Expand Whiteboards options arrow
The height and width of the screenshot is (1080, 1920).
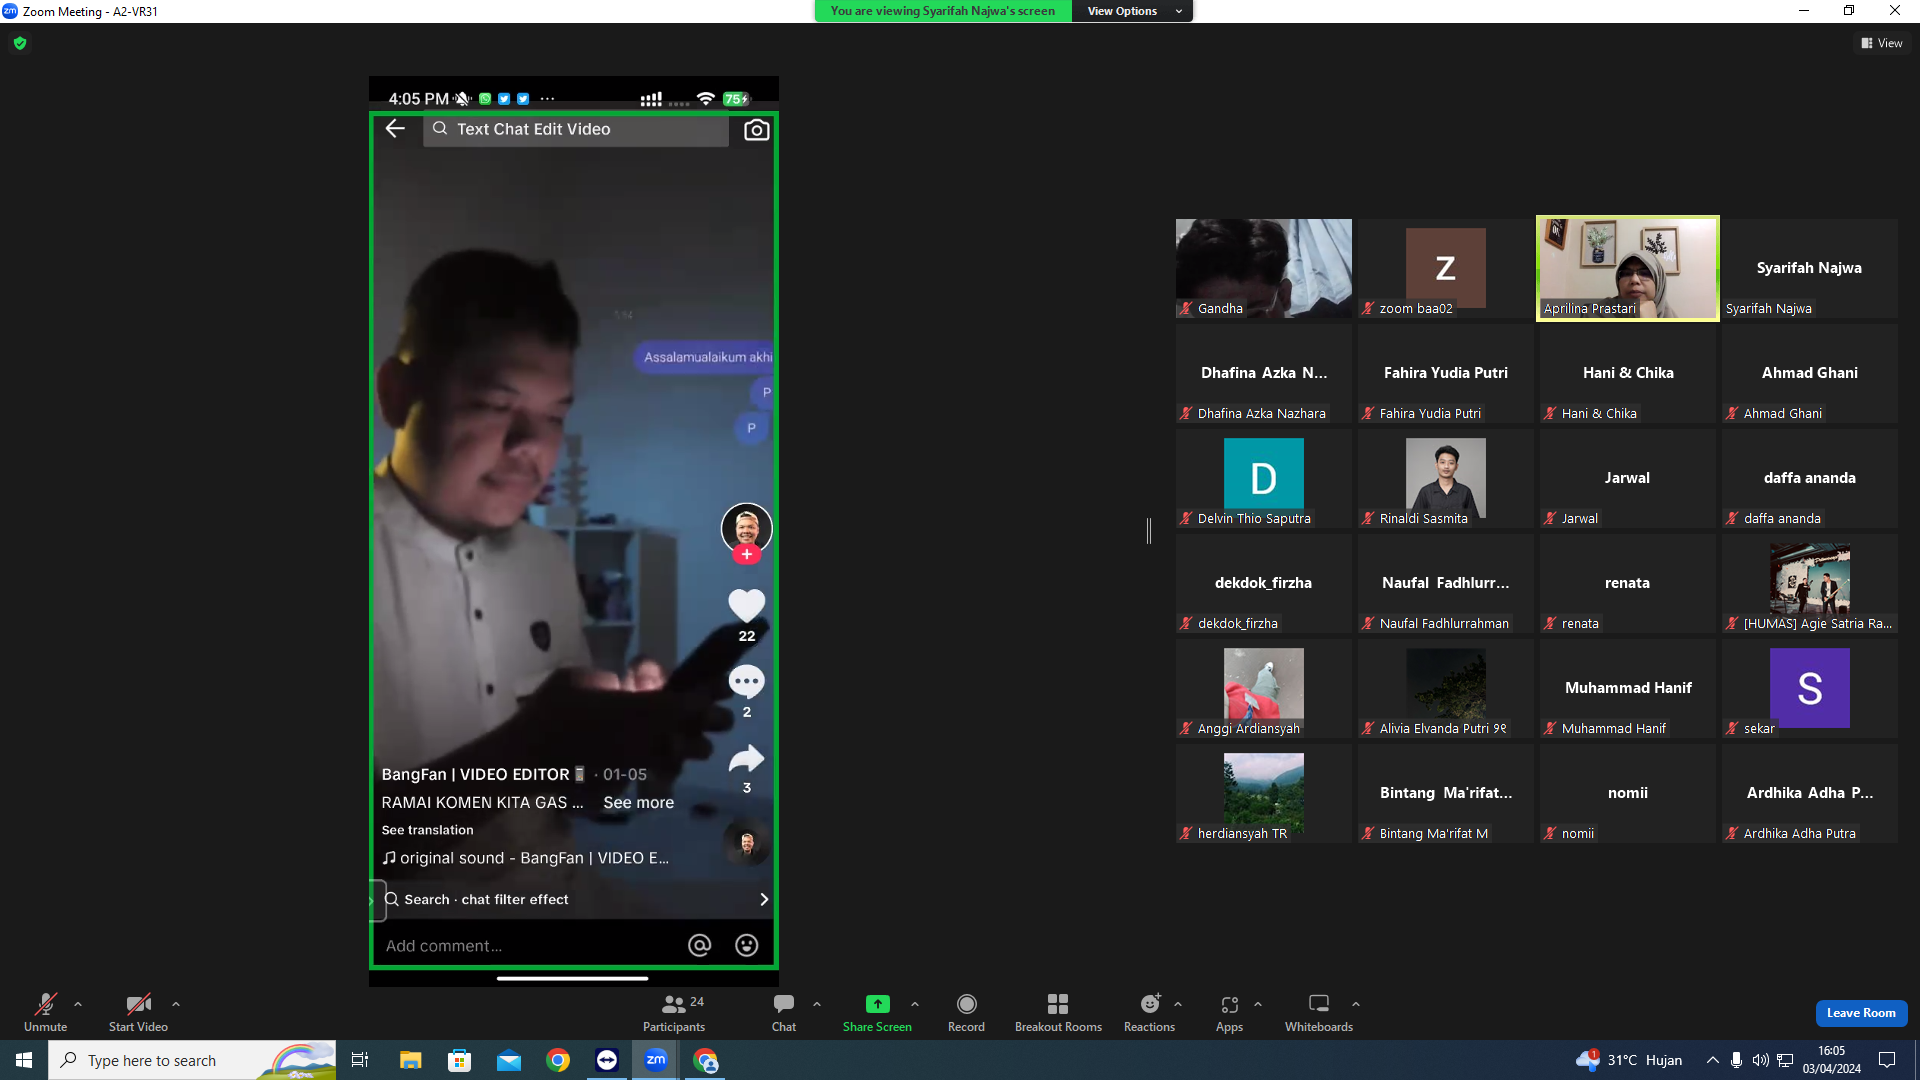tap(1356, 1004)
